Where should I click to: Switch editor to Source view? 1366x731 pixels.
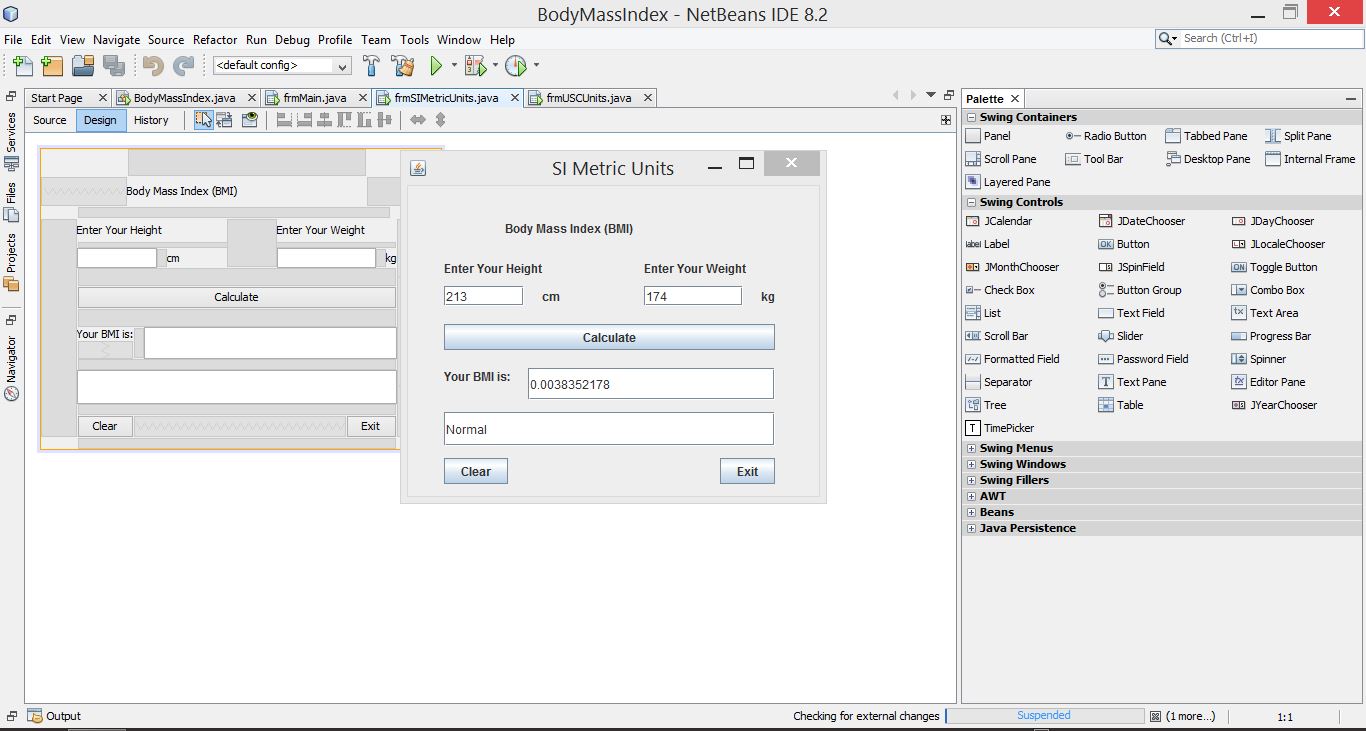pyautogui.click(x=50, y=120)
